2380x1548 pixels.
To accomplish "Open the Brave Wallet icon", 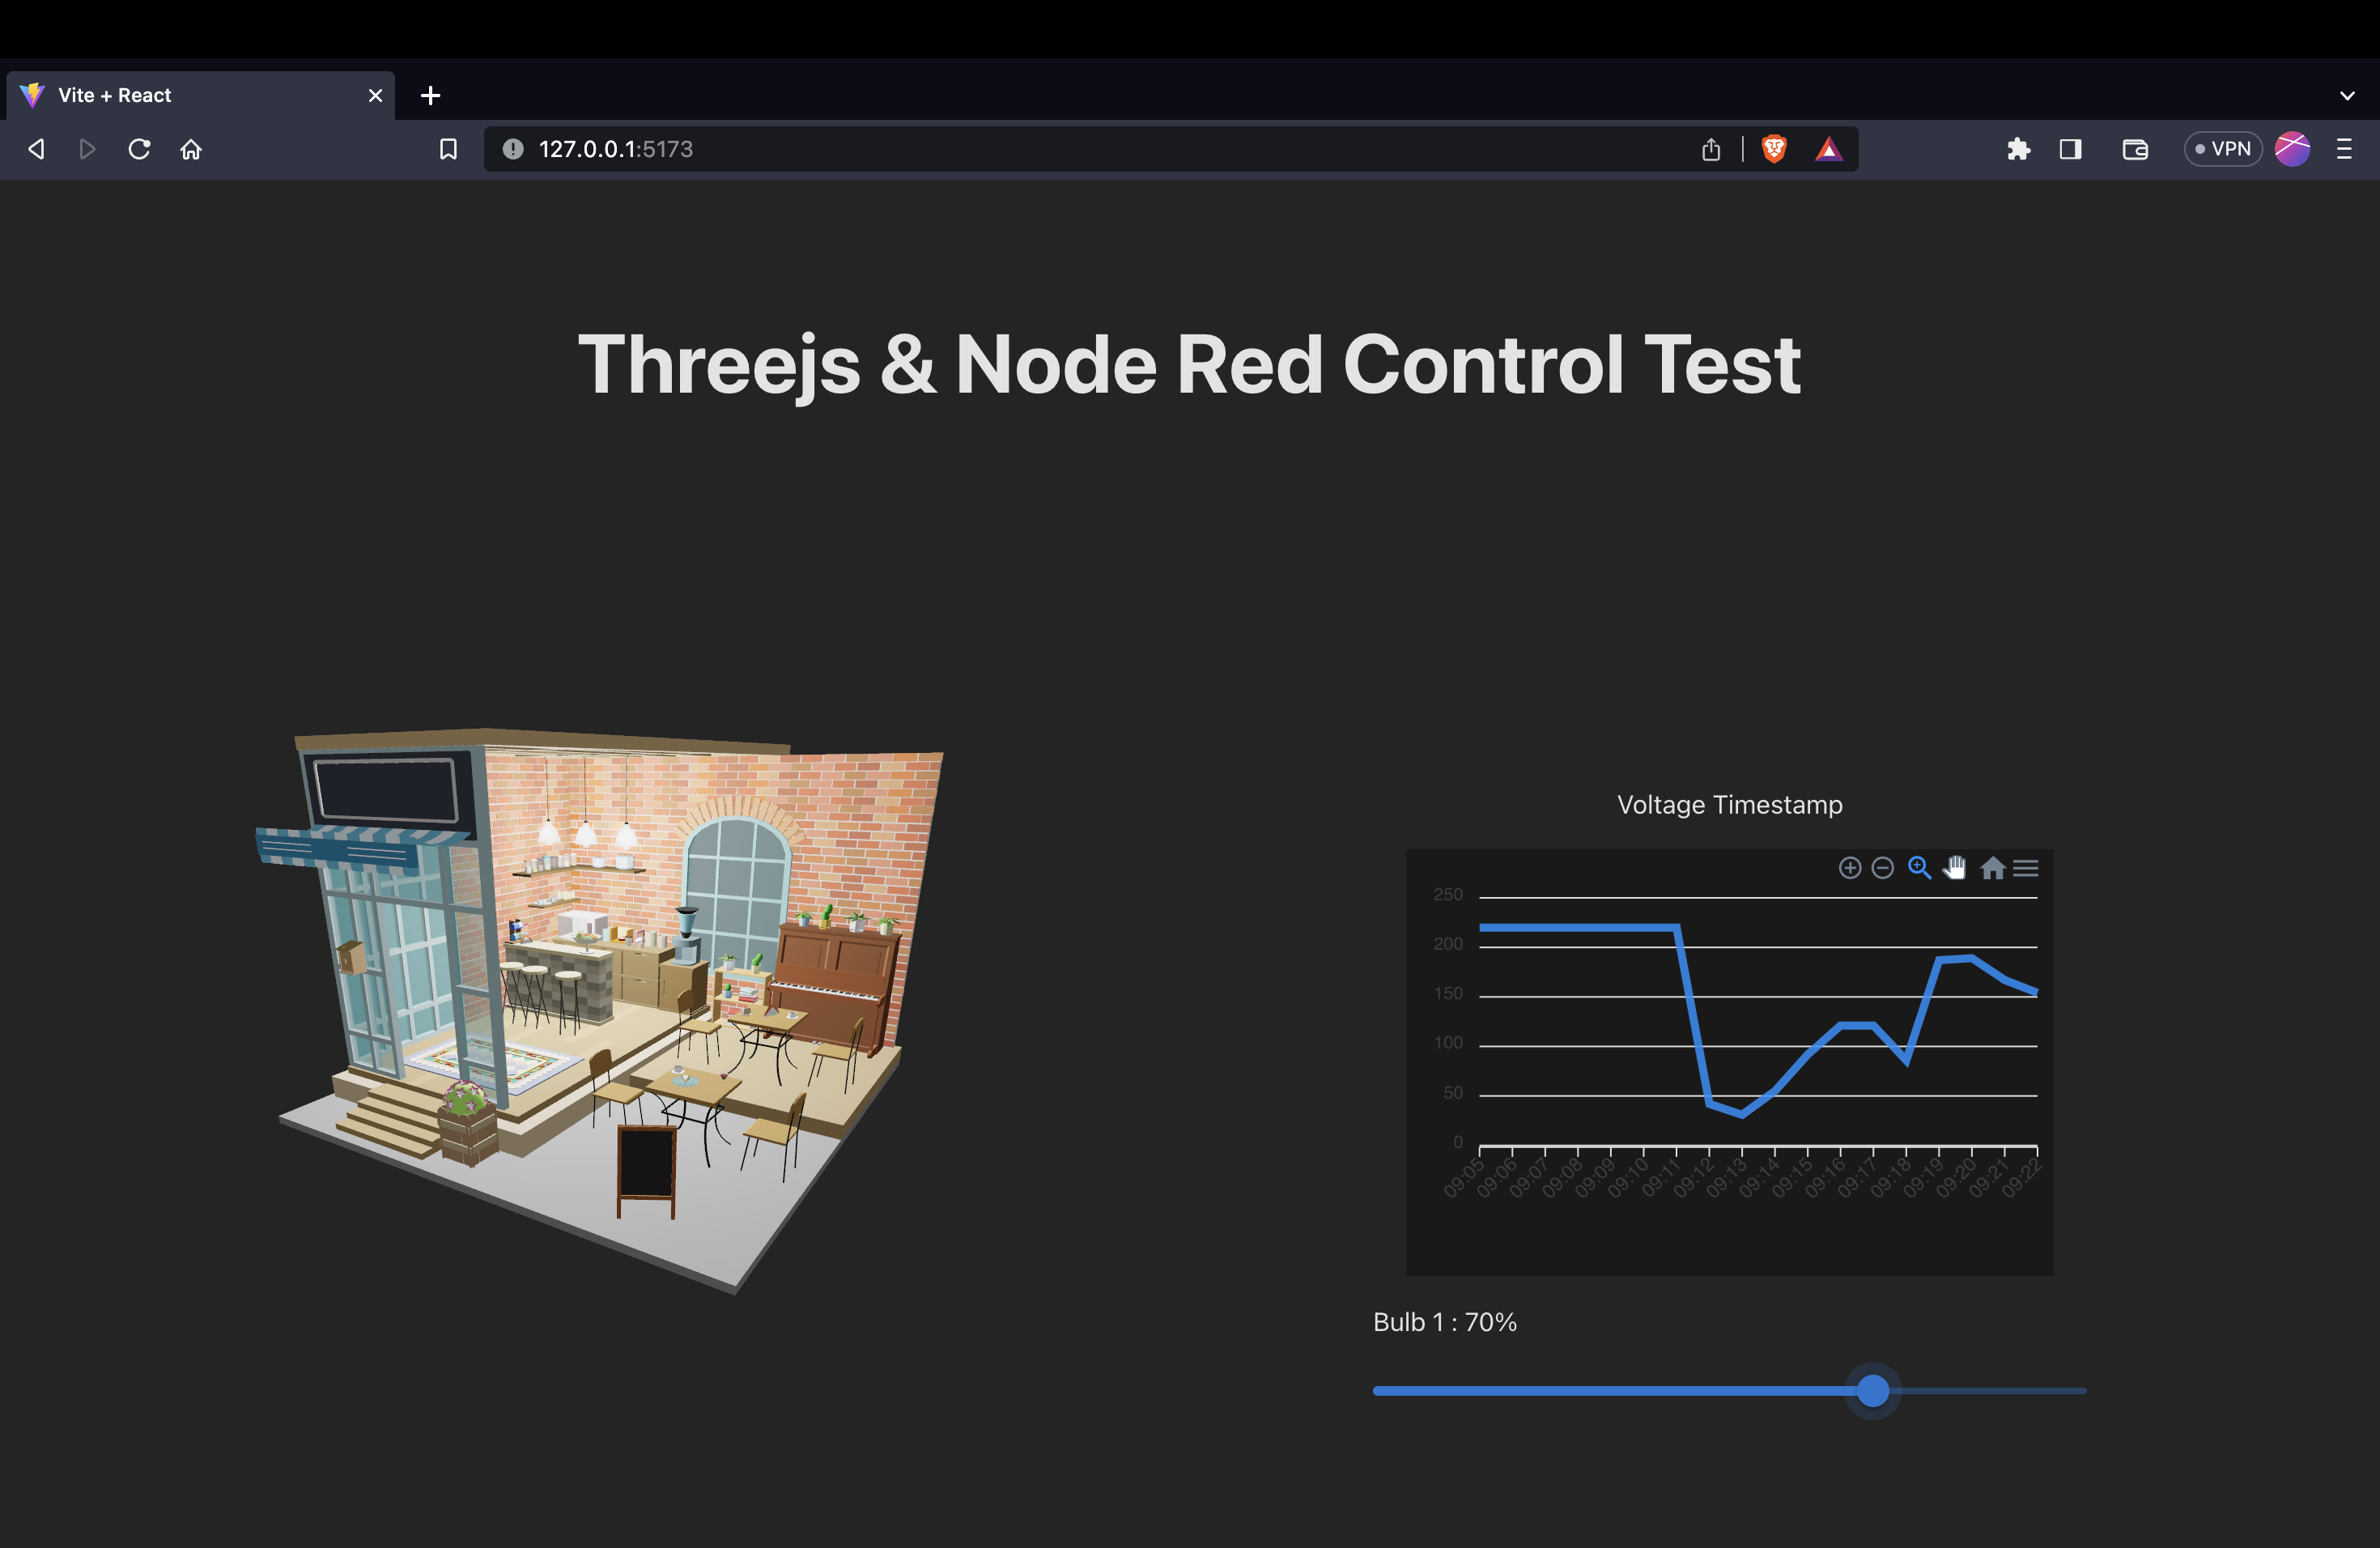I will pyautogui.click(x=2135, y=148).
